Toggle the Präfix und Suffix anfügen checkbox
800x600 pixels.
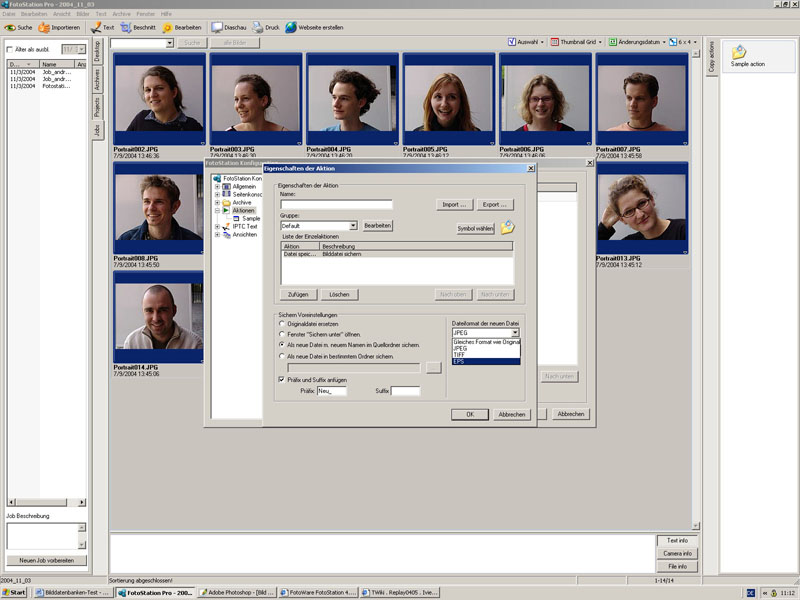click(282, 380)
